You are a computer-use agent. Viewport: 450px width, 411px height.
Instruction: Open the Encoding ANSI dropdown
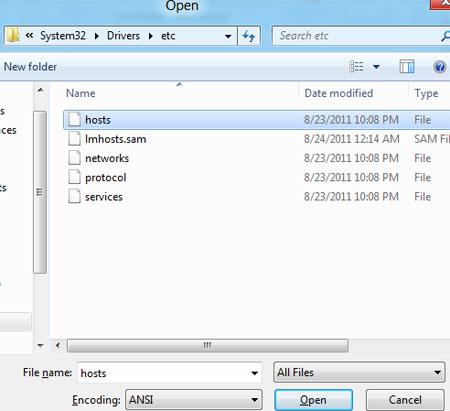pyautogui.click(x=194, y=400)
